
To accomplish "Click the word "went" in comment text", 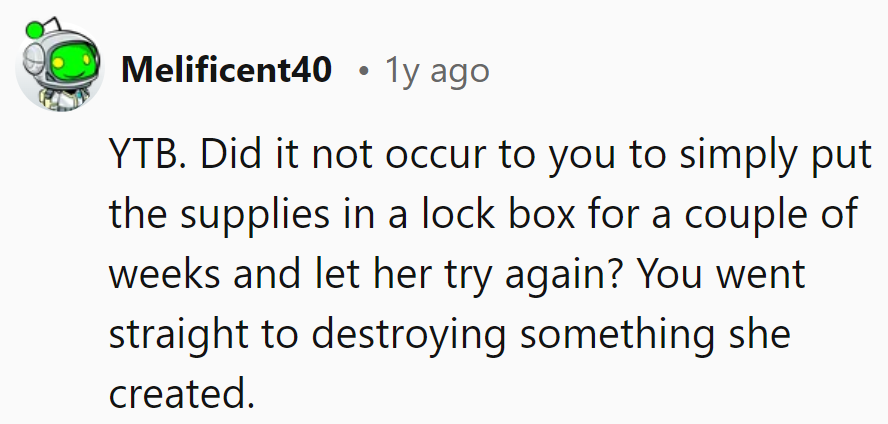I will click(761, 275).
